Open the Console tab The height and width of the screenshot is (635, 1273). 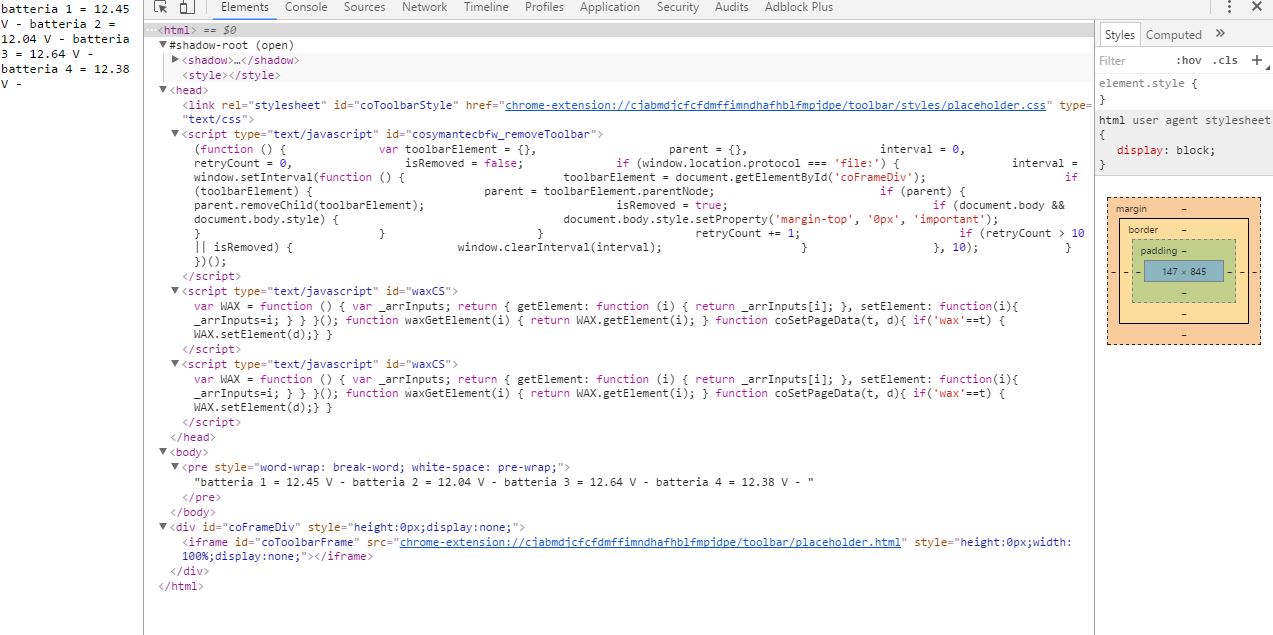point(306,7)
